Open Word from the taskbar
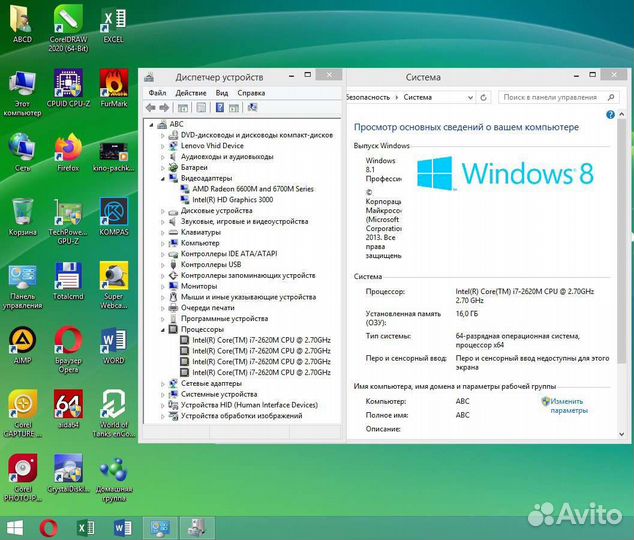634x540 pixels. tap(123, 528)
